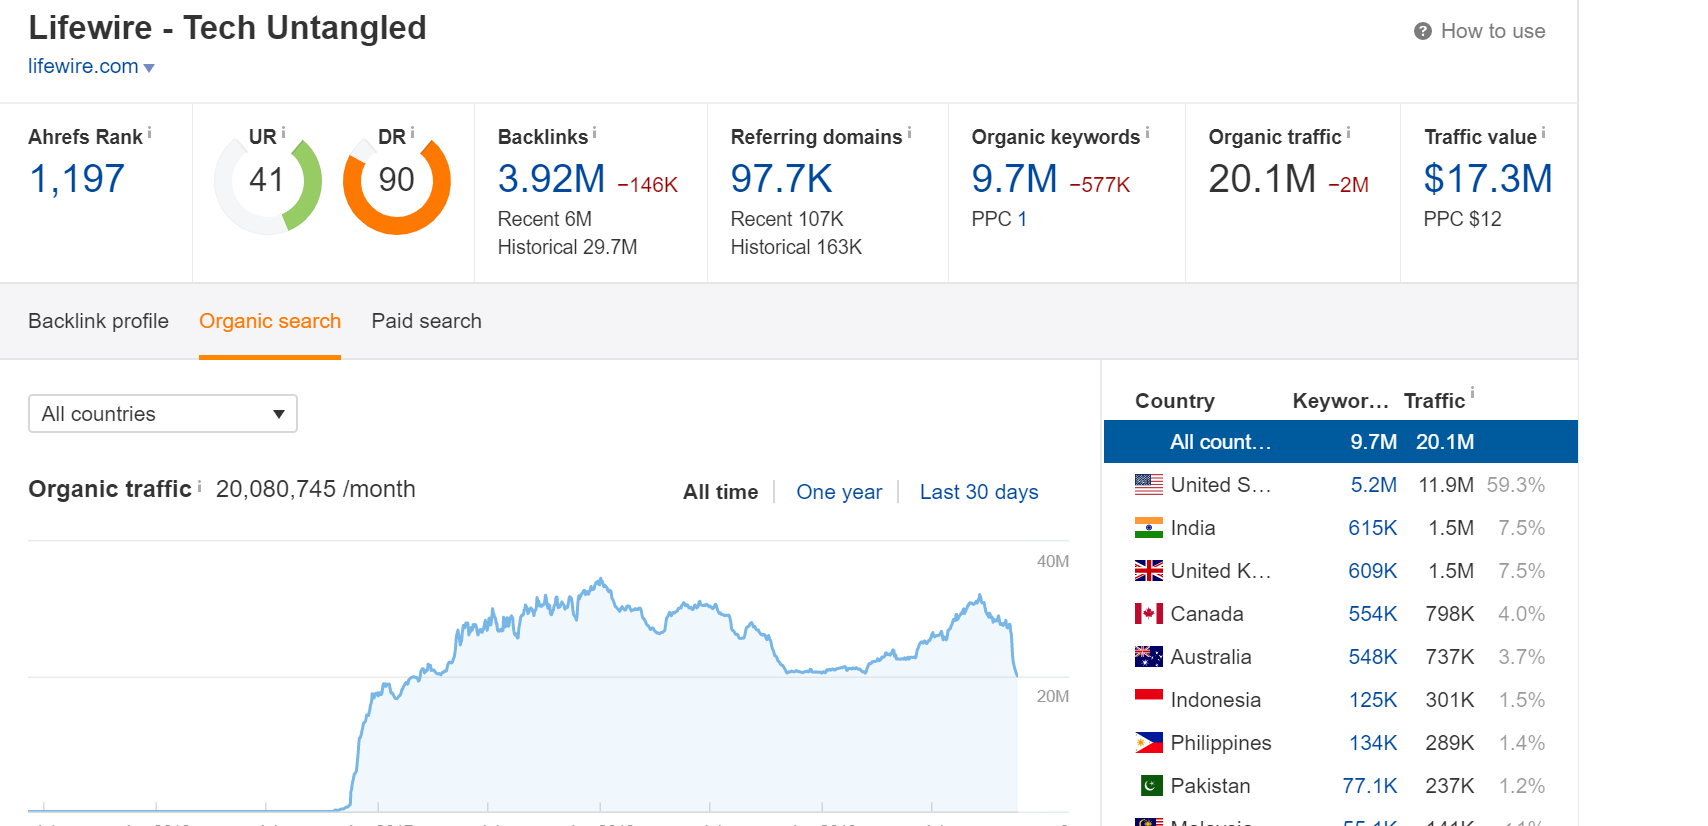Click the United States traffic share 59.3%
The image size is (1708, 826).
tap(1516, 485)
